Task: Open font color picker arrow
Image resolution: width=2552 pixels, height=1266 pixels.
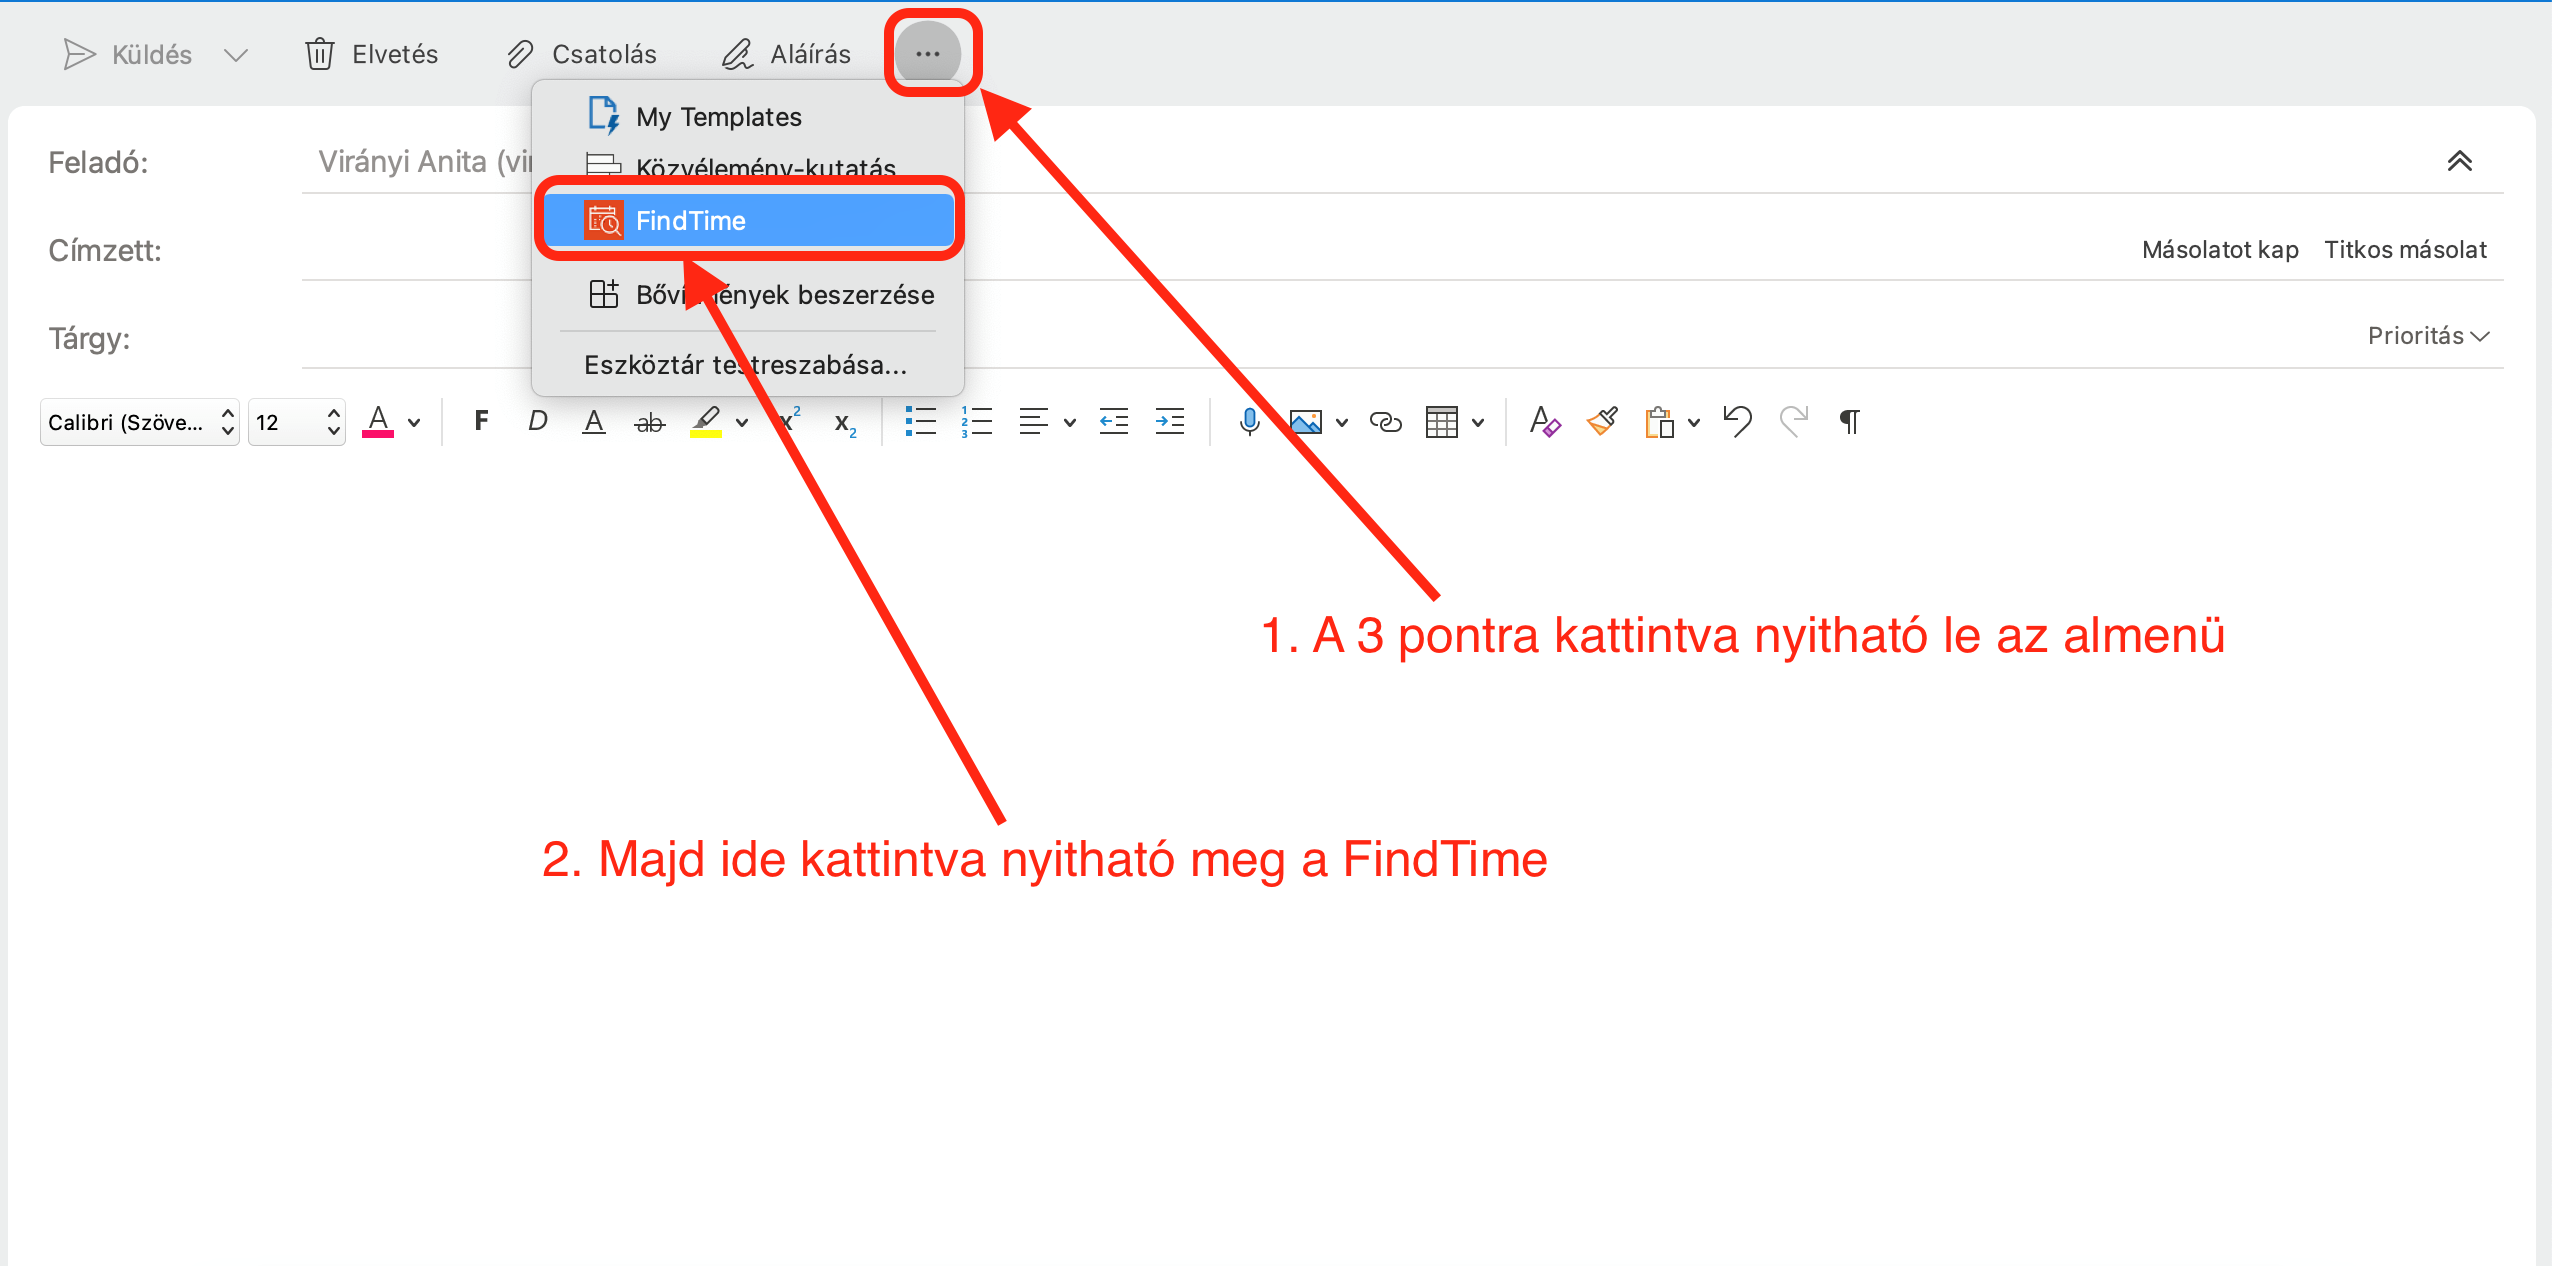Action: tap(414, 423)
